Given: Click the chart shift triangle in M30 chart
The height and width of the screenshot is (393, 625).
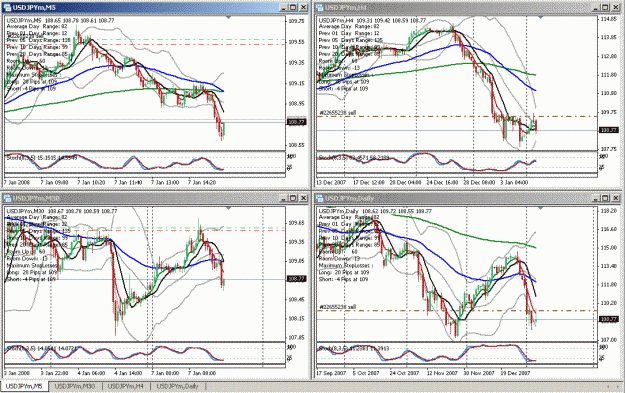Looking at the screenshot, I should (x=228, y=208).
